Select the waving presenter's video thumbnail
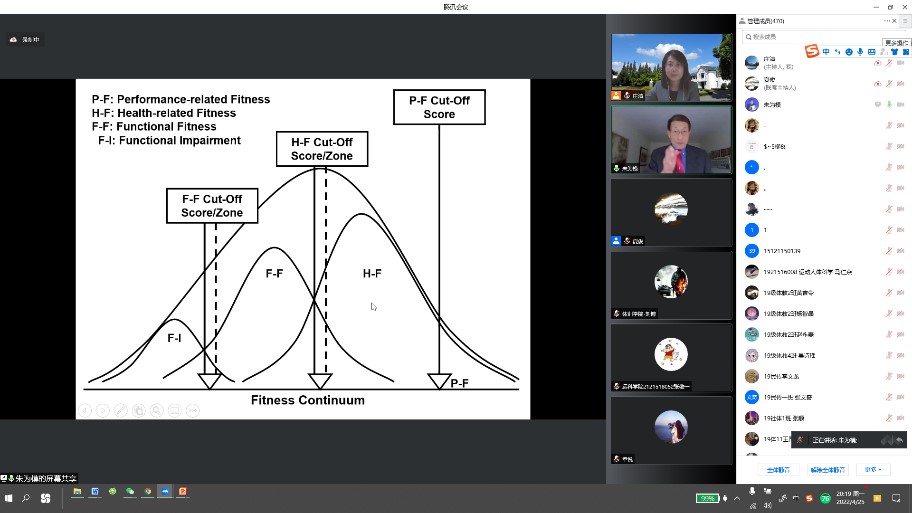Viewport: 912px width, 513px height. [671, 140]
